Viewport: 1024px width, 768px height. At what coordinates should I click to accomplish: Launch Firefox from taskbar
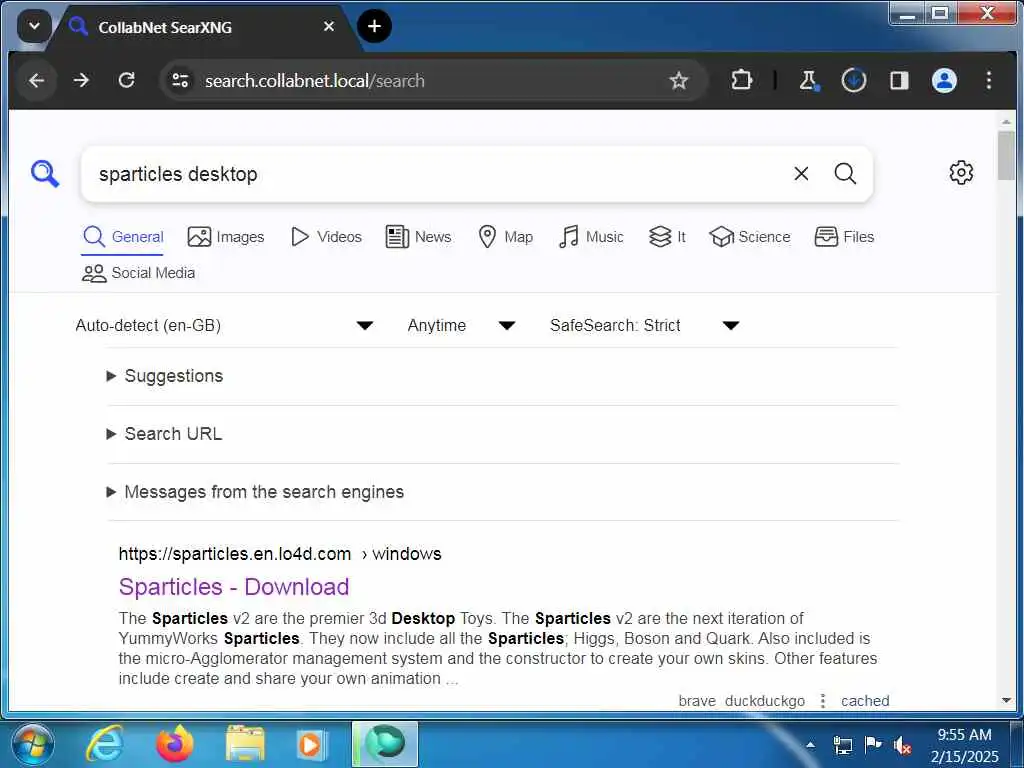pos(175,744)
